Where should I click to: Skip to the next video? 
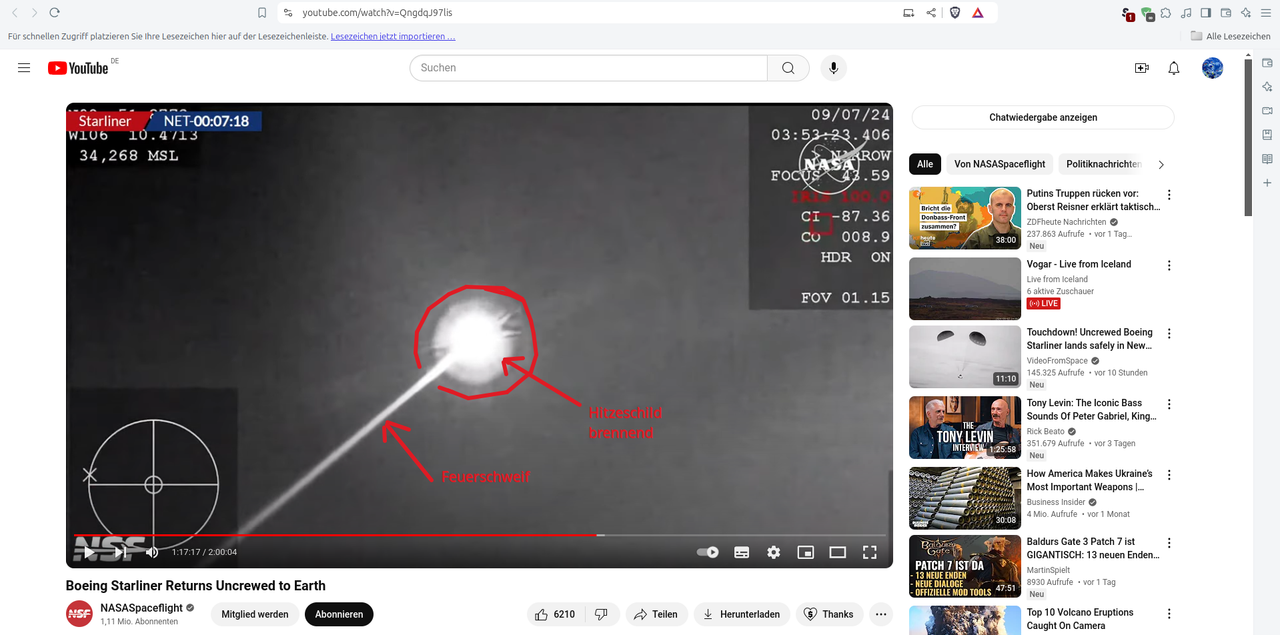point(120,552)
